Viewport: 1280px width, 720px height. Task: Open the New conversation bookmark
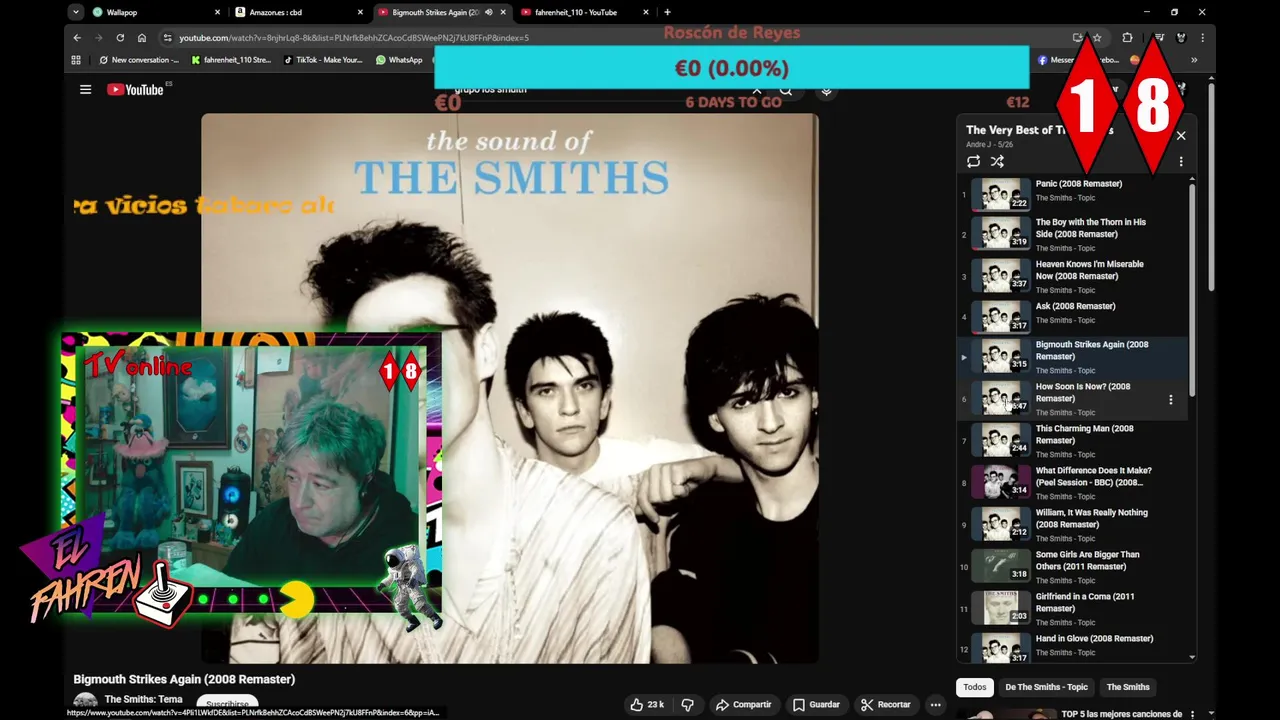(x=138, y=60)
